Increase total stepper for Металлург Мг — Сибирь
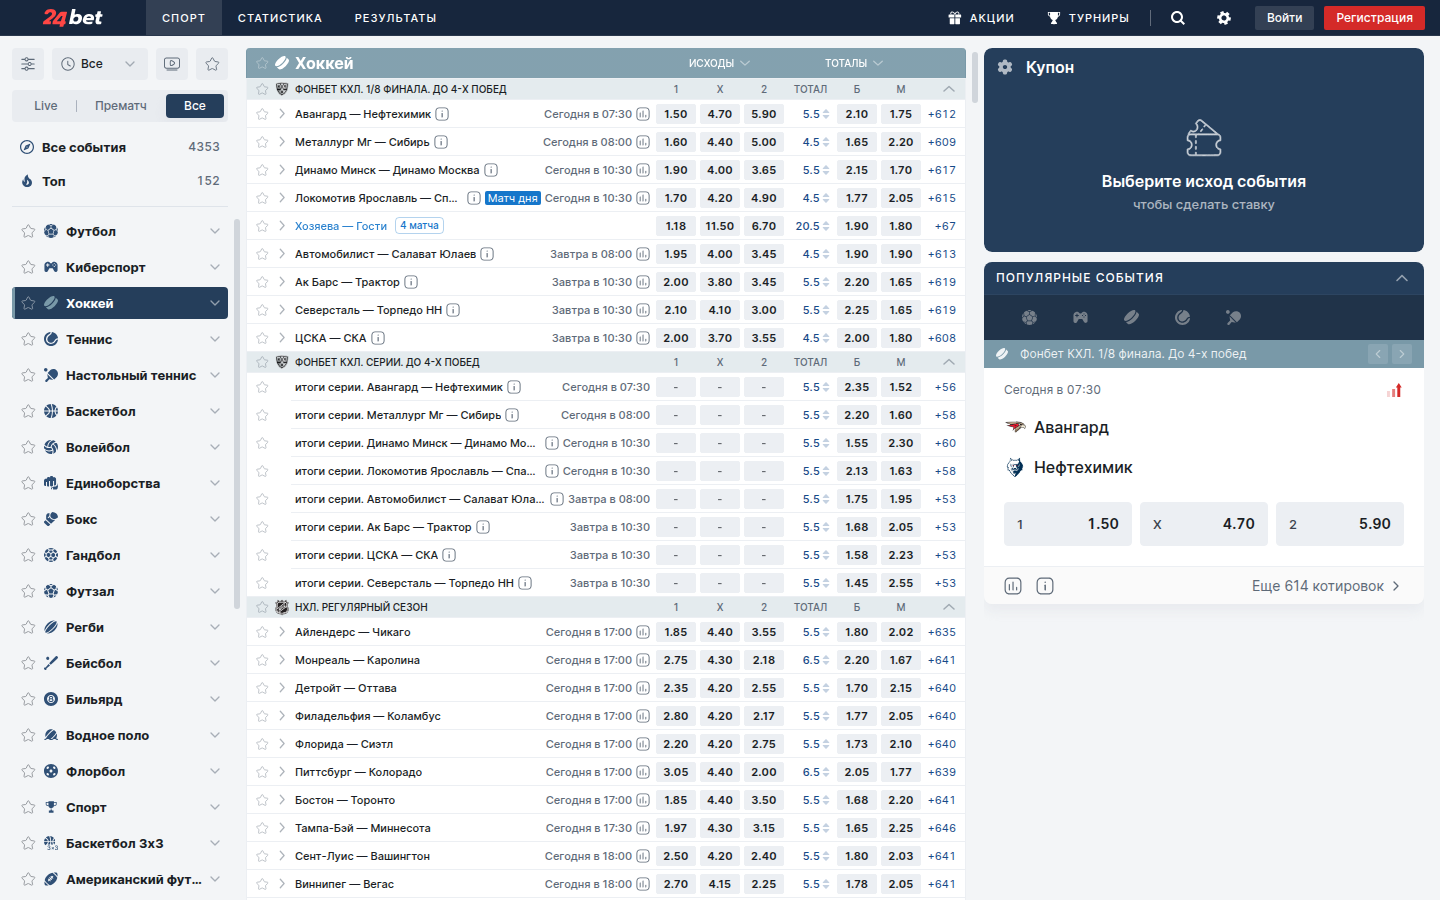The height and width of the screenshot is (900, 1440). [826, 139]
